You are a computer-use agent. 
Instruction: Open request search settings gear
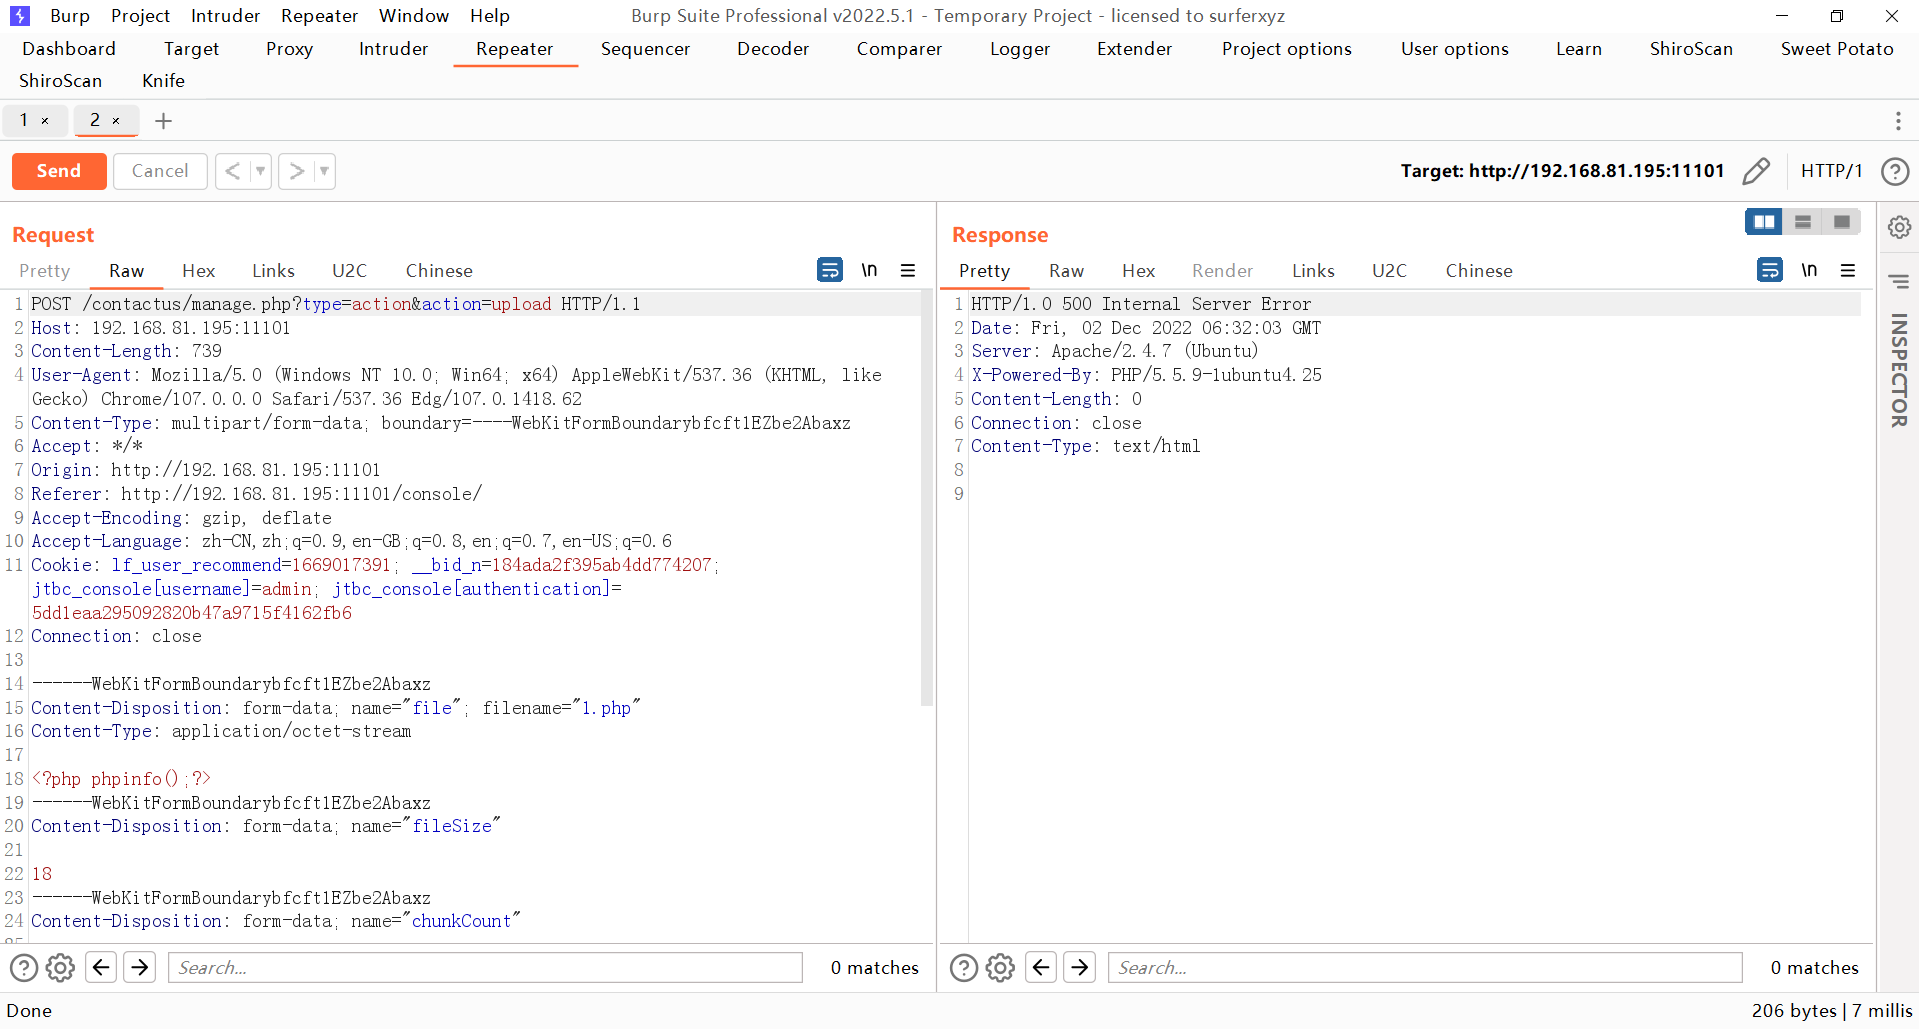click(x=61, y=968)
